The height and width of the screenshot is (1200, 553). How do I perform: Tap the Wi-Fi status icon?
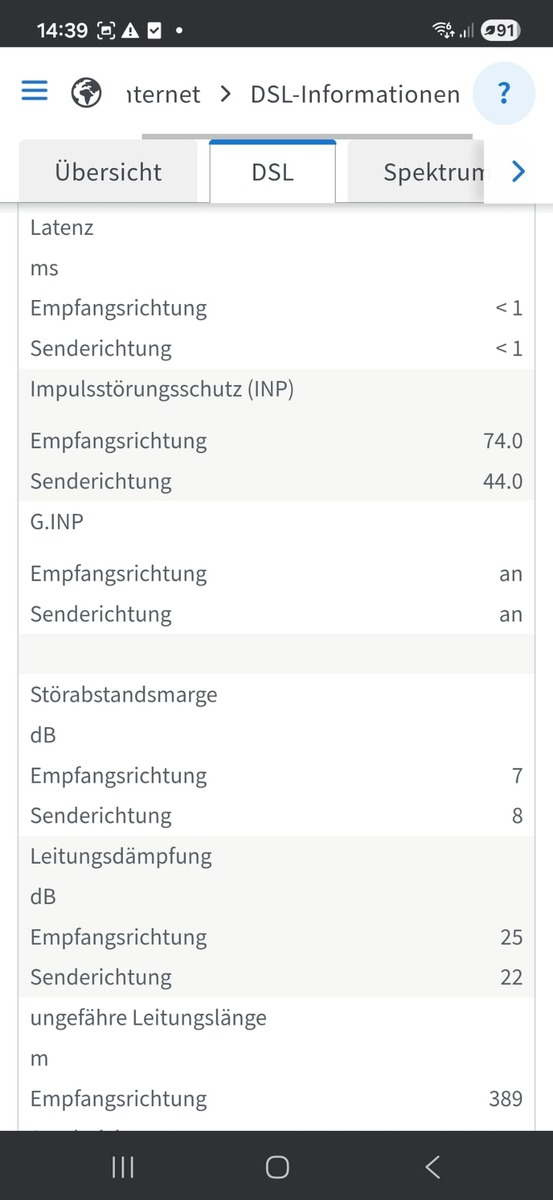click(443, 30)
